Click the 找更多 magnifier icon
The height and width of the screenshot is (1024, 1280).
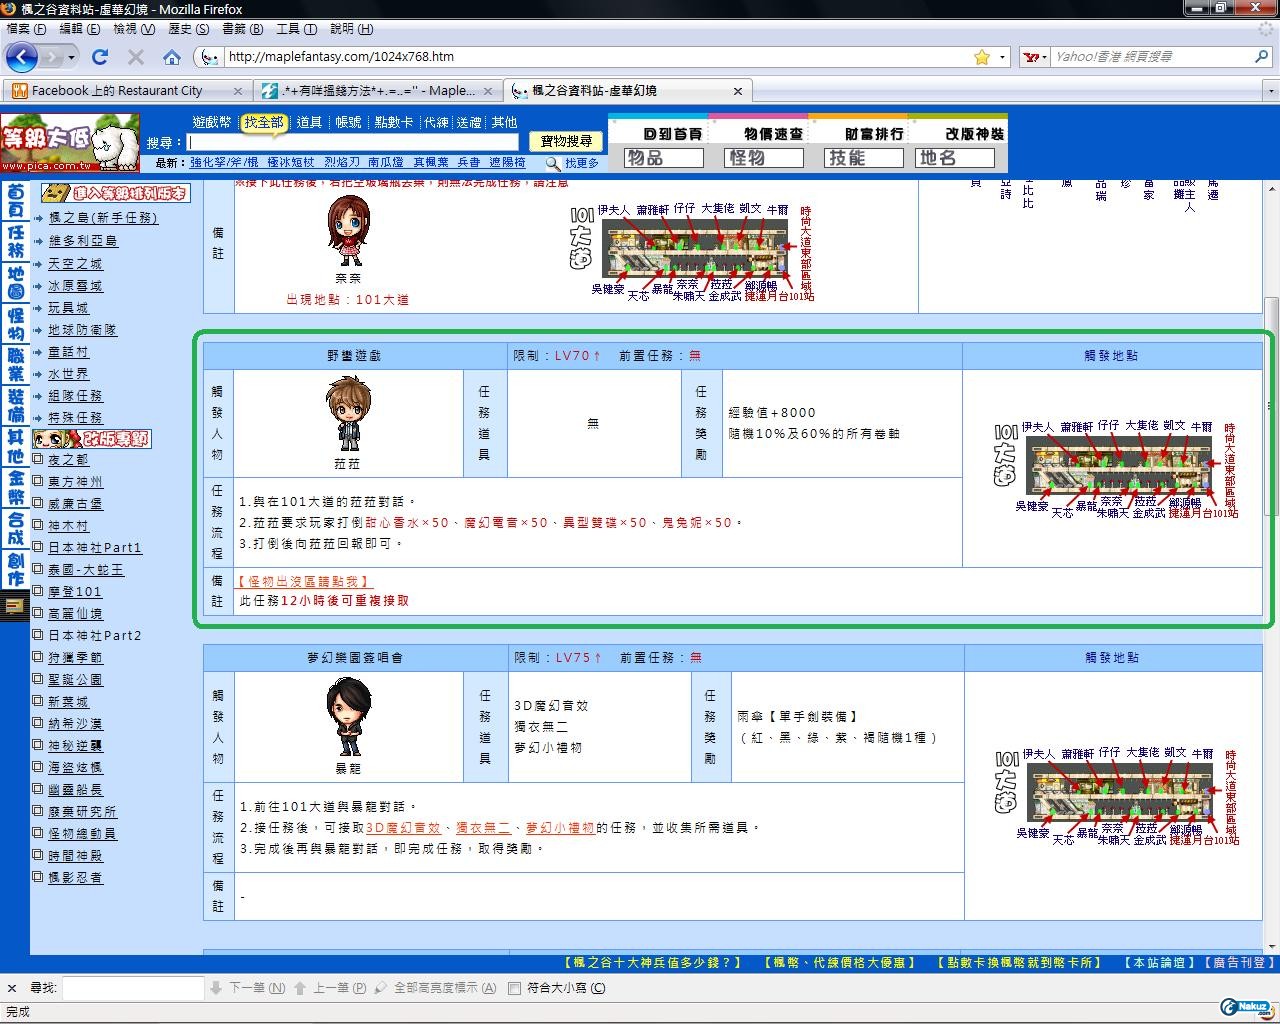click(552, 163)
